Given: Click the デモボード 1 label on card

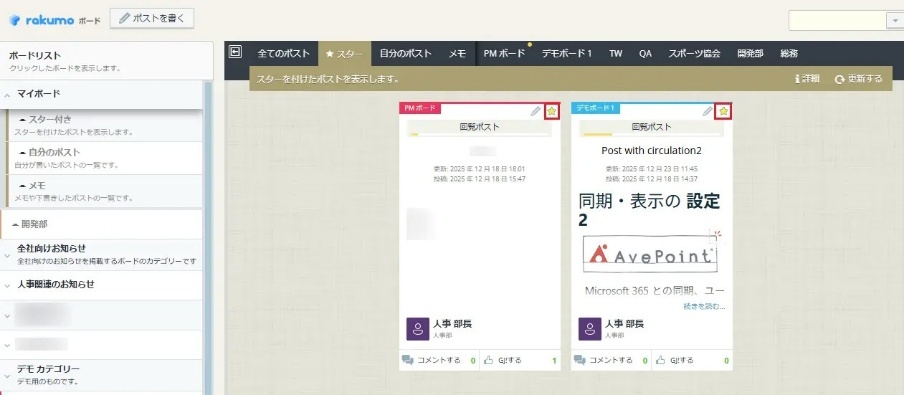Looking at the screenshot, I should (595, 108).
